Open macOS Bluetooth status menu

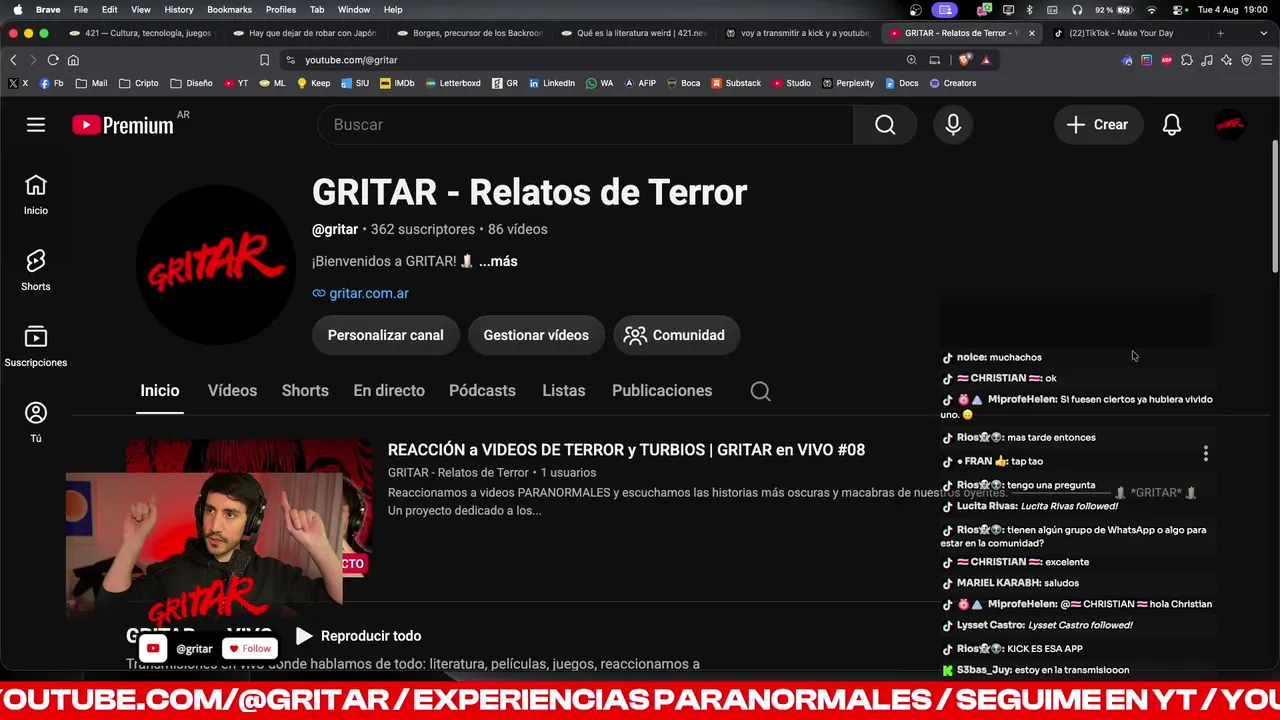[1030, 10]
